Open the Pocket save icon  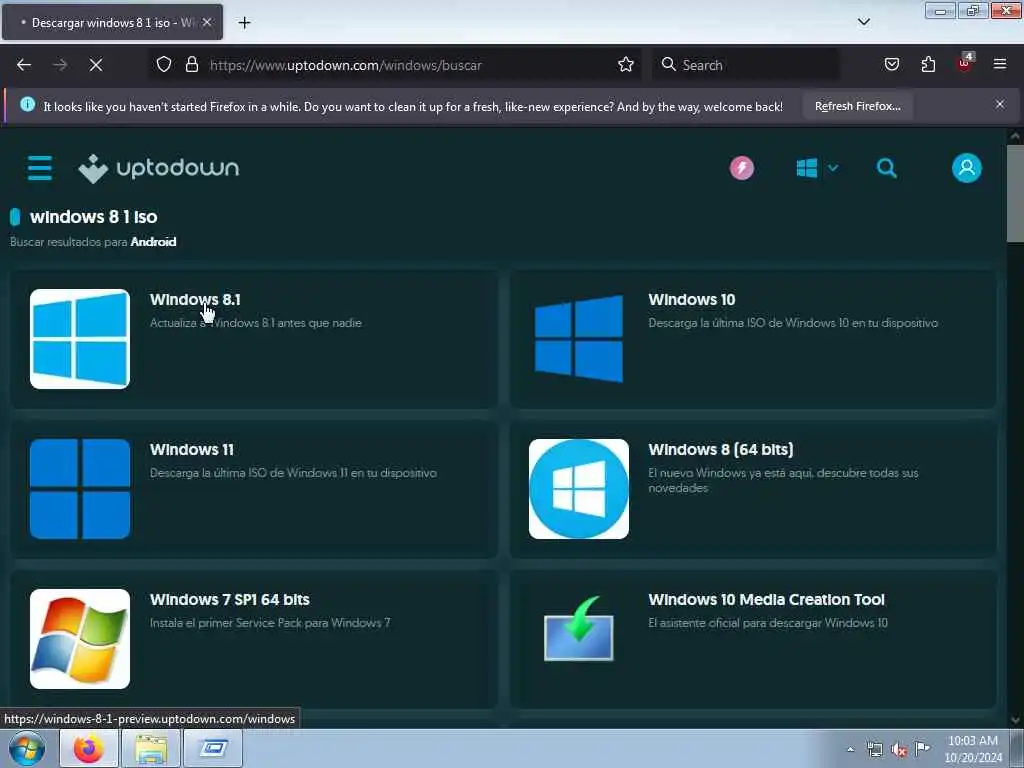point(891,64)
